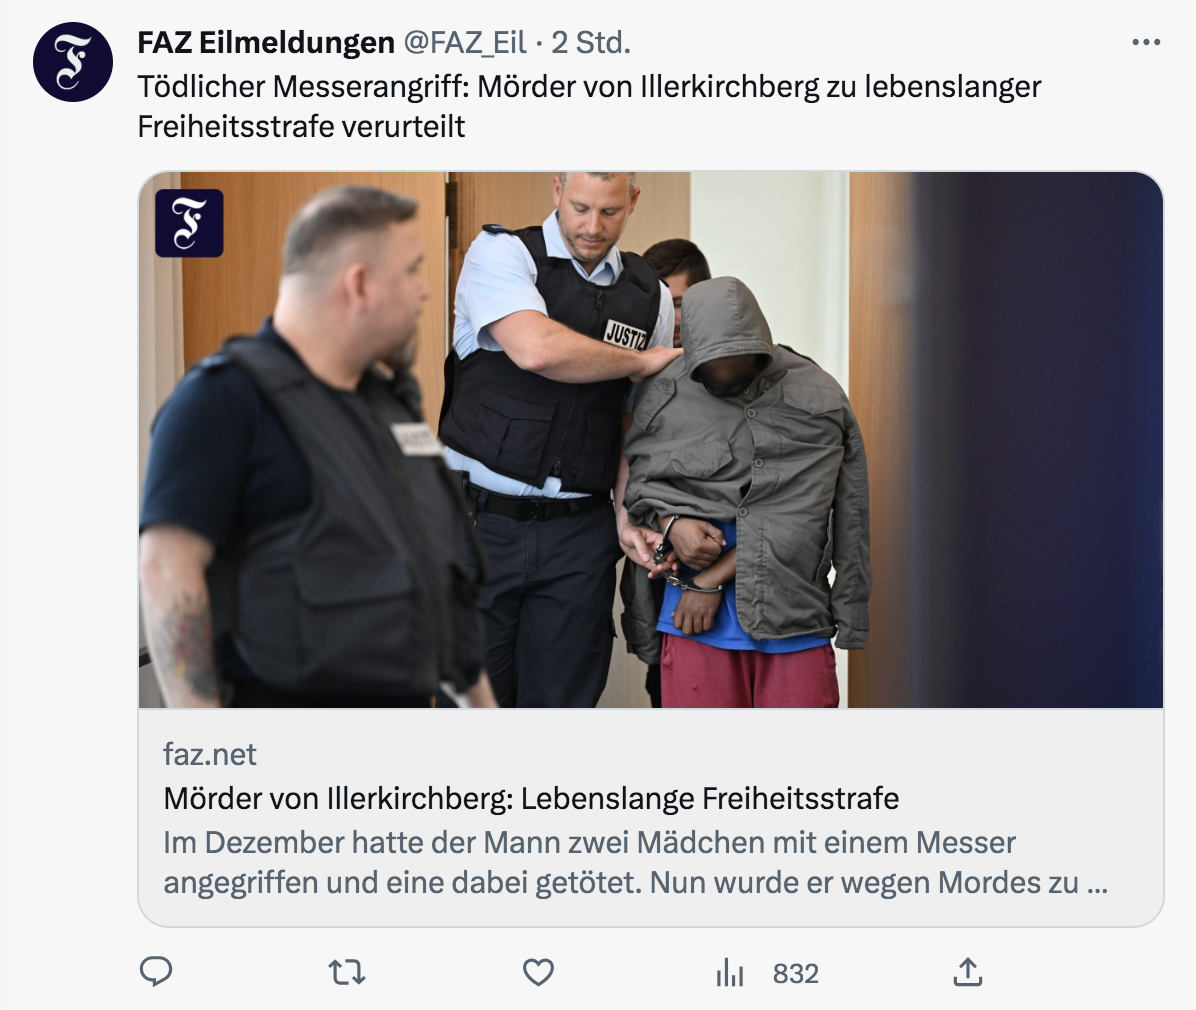Open the tweet via the '2 Std.' timestamp
The image size is (1196, 1010).
click(591, 43)
